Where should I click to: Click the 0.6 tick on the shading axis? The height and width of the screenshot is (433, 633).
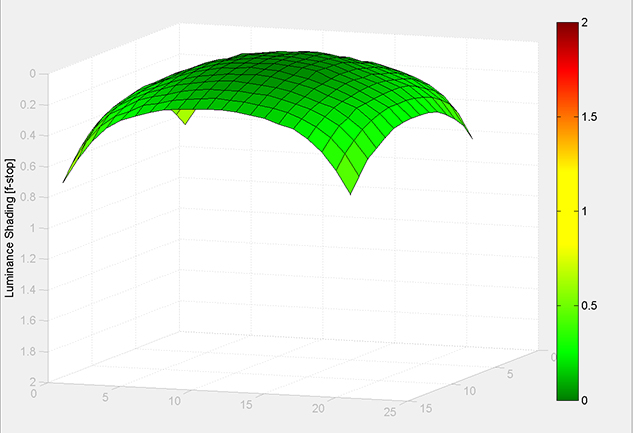click(28, 166)
